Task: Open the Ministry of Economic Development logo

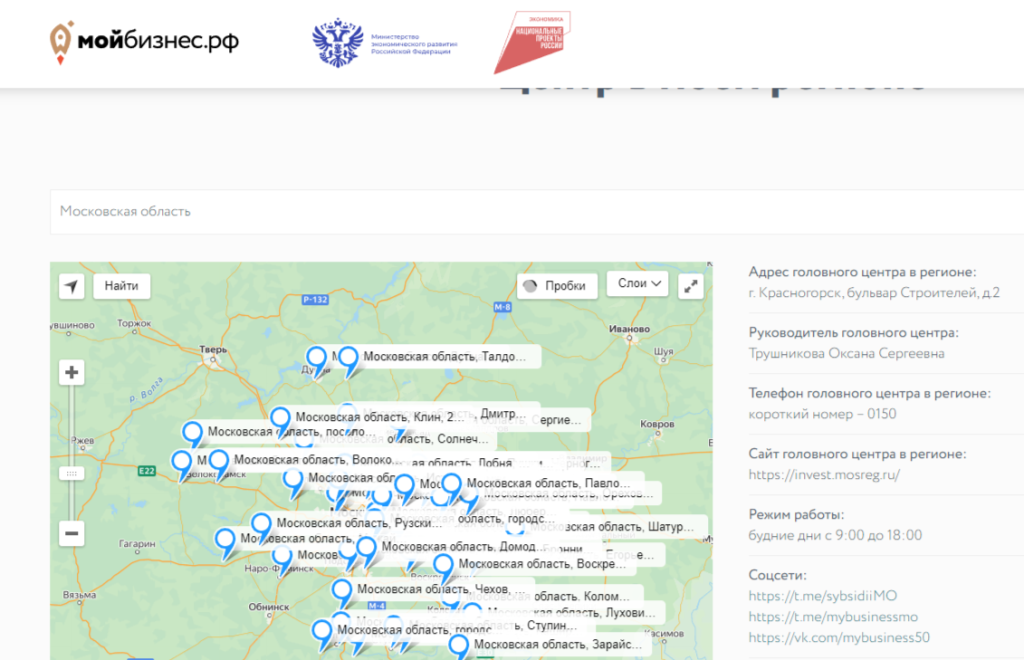Action: [x=385, y=43]
